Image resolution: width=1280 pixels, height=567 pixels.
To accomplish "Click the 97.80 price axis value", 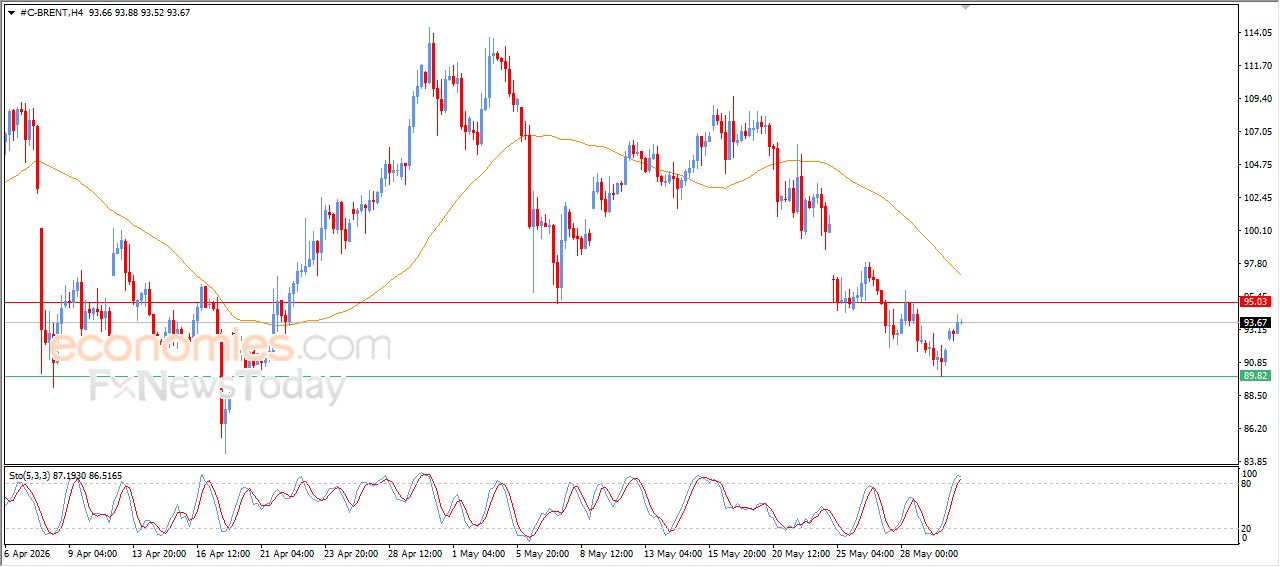I will (x=1257, y=264).
